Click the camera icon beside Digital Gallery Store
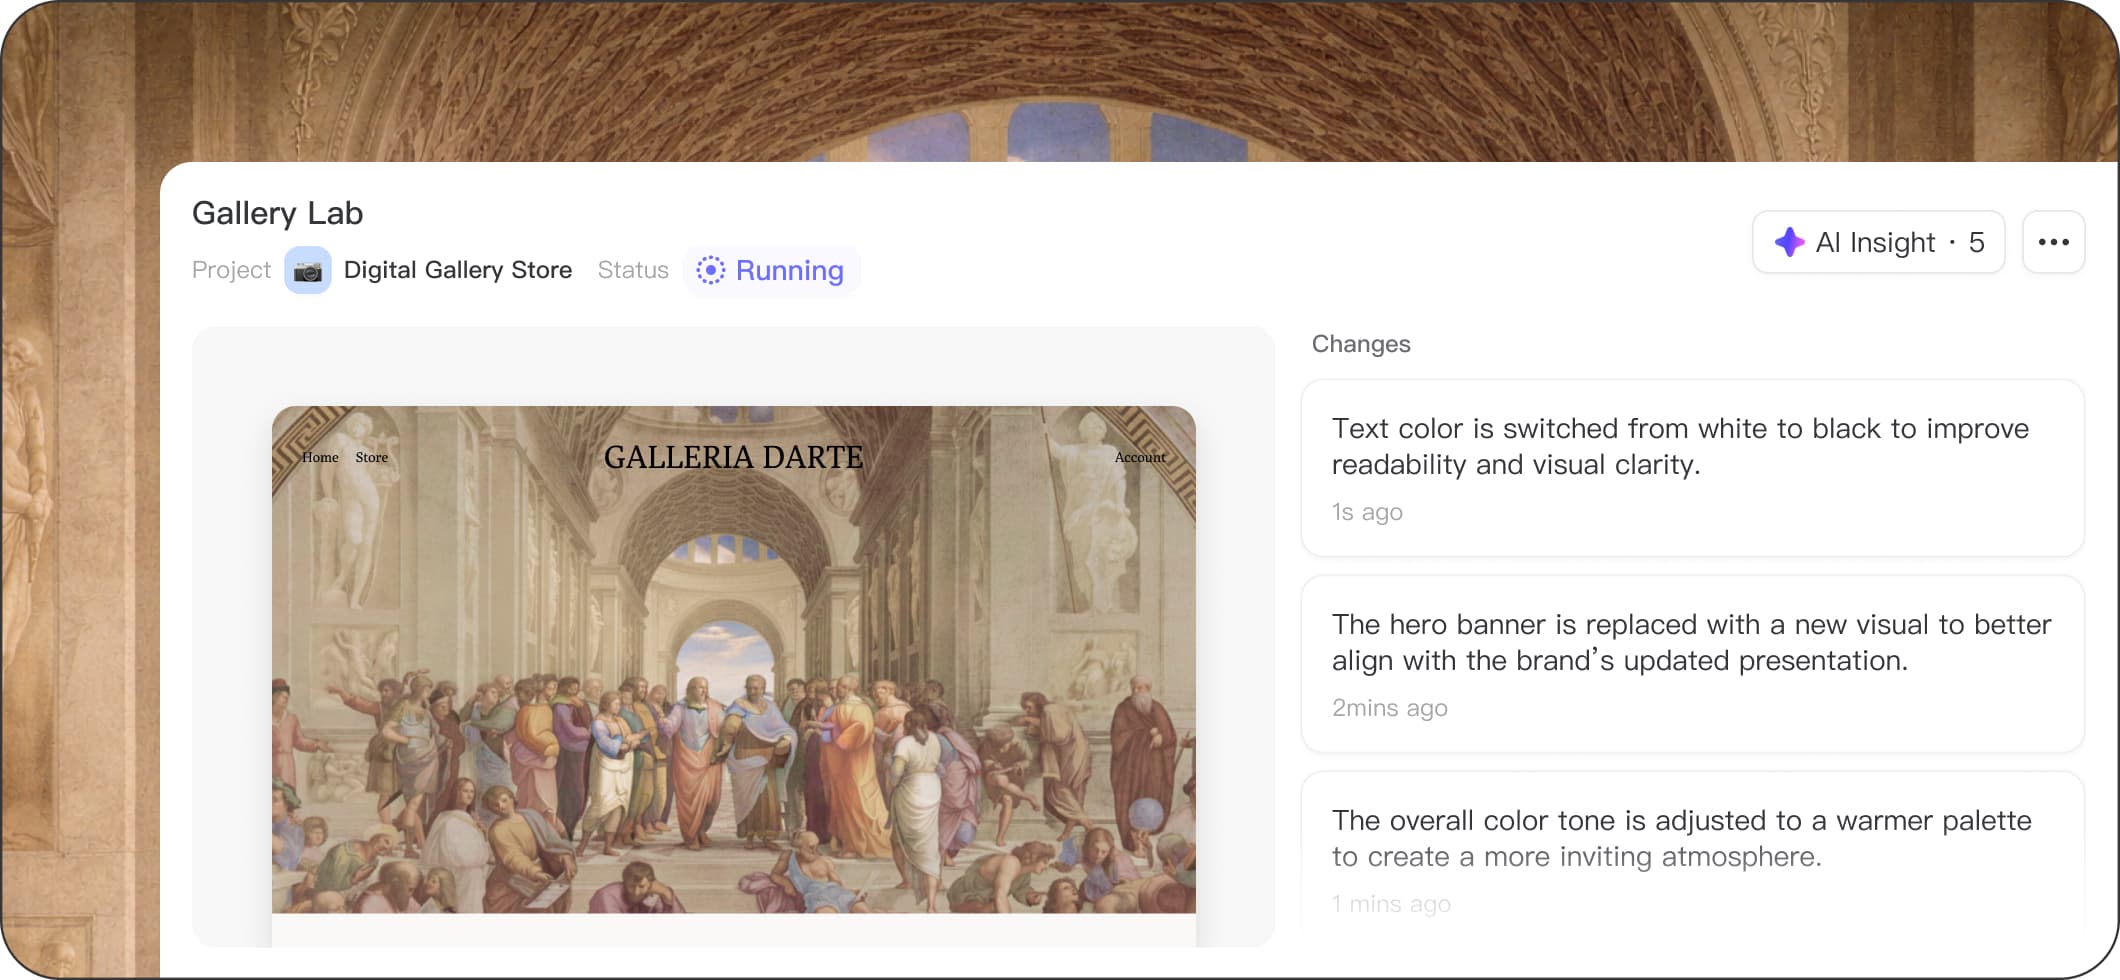 (308, 271)
